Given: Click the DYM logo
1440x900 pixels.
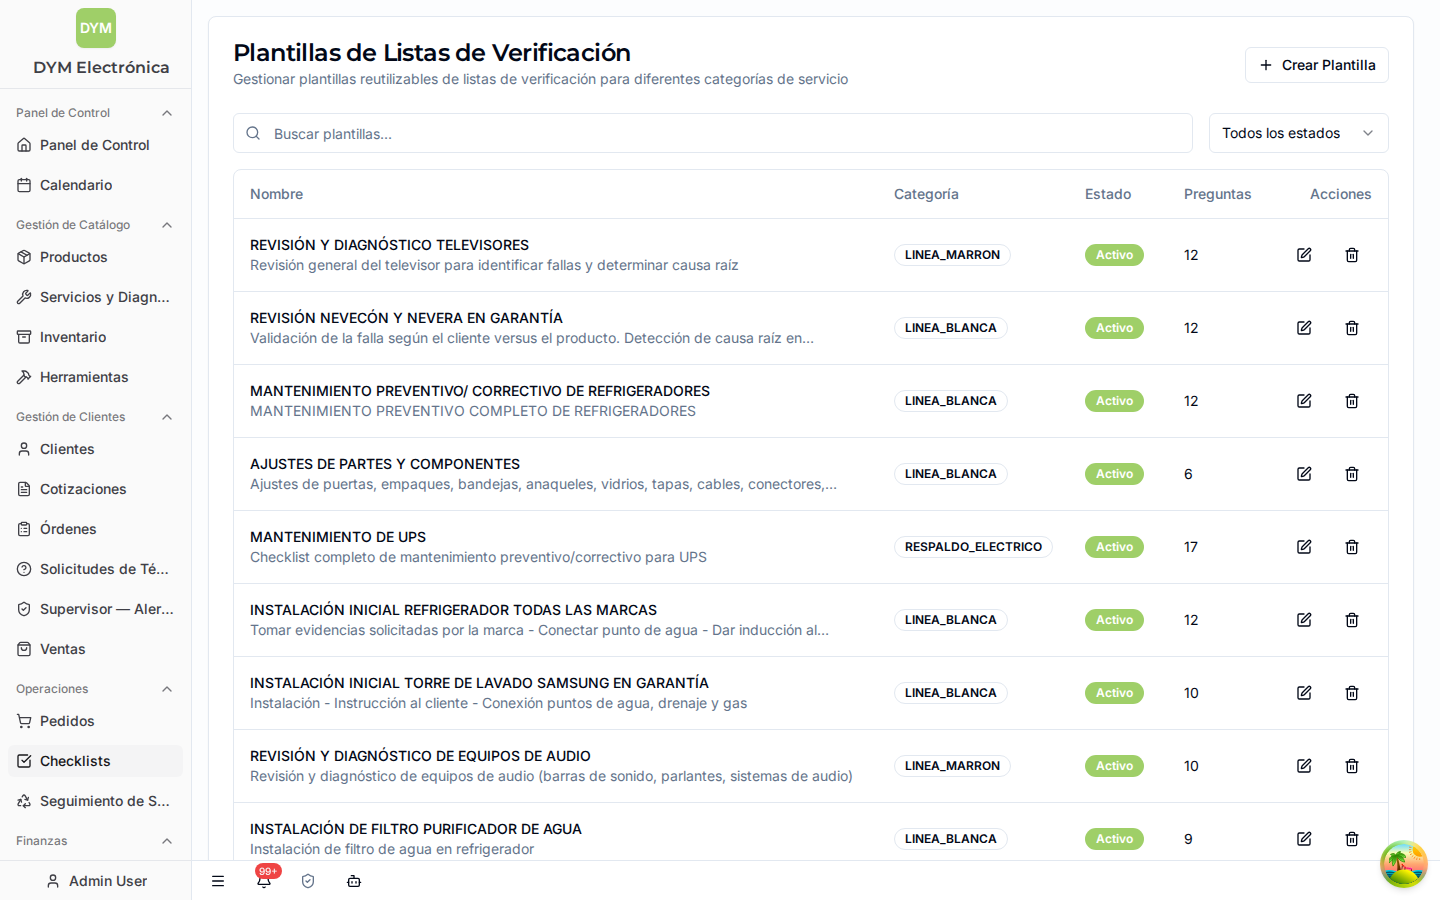Looking at the screenshot, I should click(x=96, y=28).
